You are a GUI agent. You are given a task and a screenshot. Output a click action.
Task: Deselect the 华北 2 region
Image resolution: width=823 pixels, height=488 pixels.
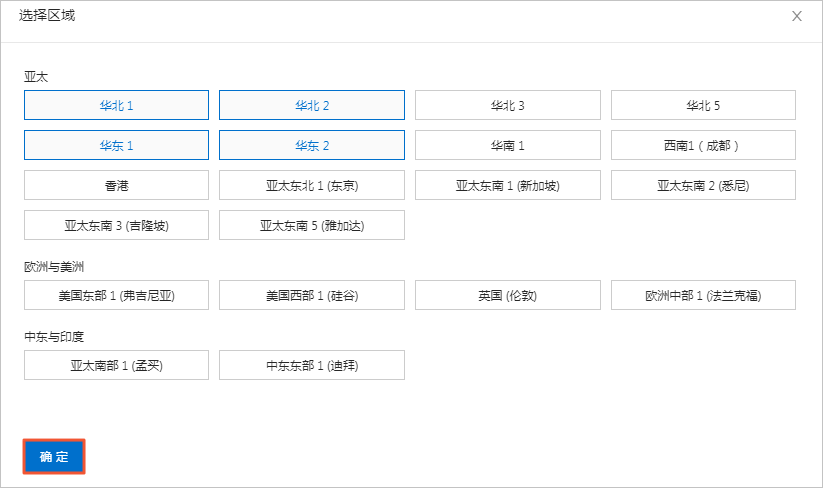pyautogui.click(x=312, y=105)
